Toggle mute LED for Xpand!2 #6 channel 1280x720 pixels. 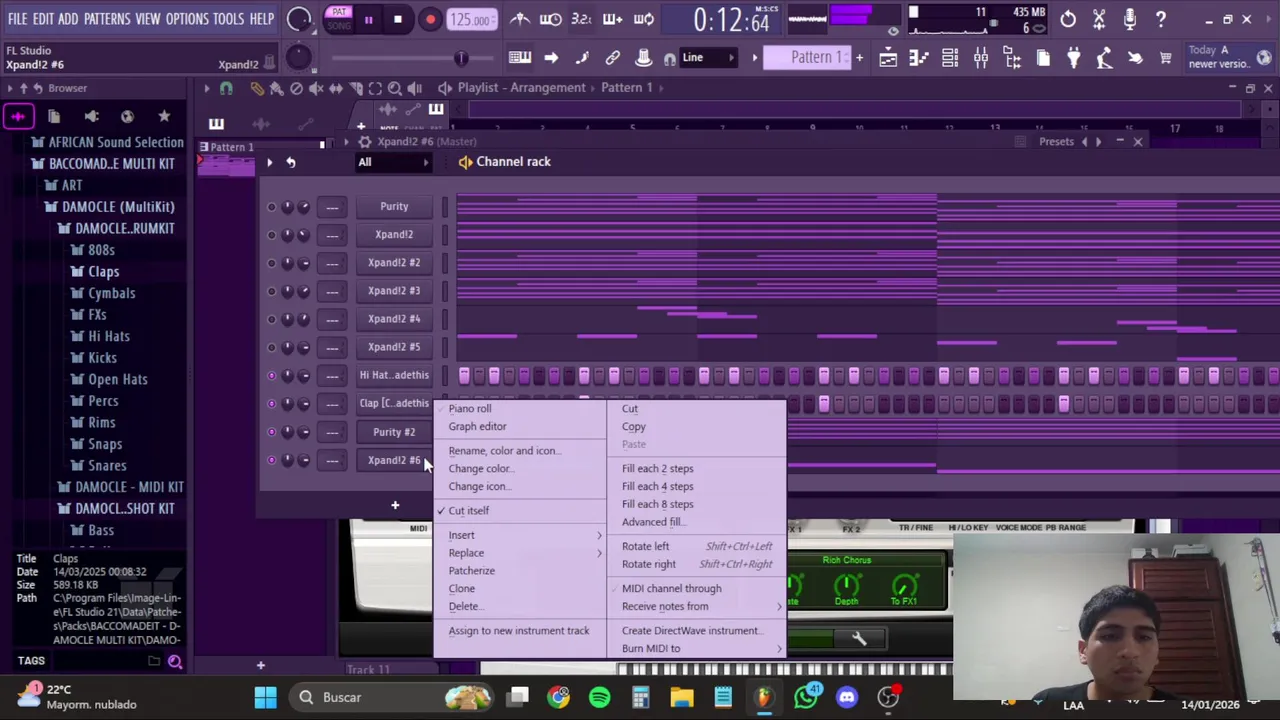tap(271, 460)
